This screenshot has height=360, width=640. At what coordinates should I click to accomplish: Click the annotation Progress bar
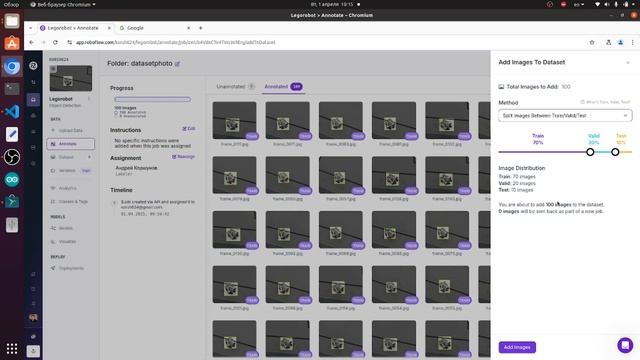153,99
